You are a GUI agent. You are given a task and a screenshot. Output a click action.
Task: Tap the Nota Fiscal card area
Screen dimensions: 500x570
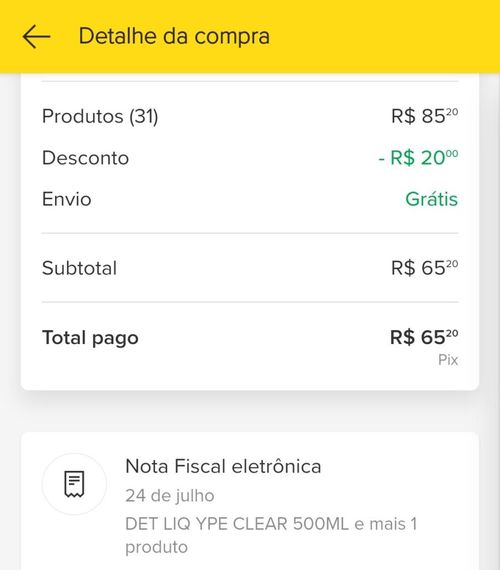point(250,501)
